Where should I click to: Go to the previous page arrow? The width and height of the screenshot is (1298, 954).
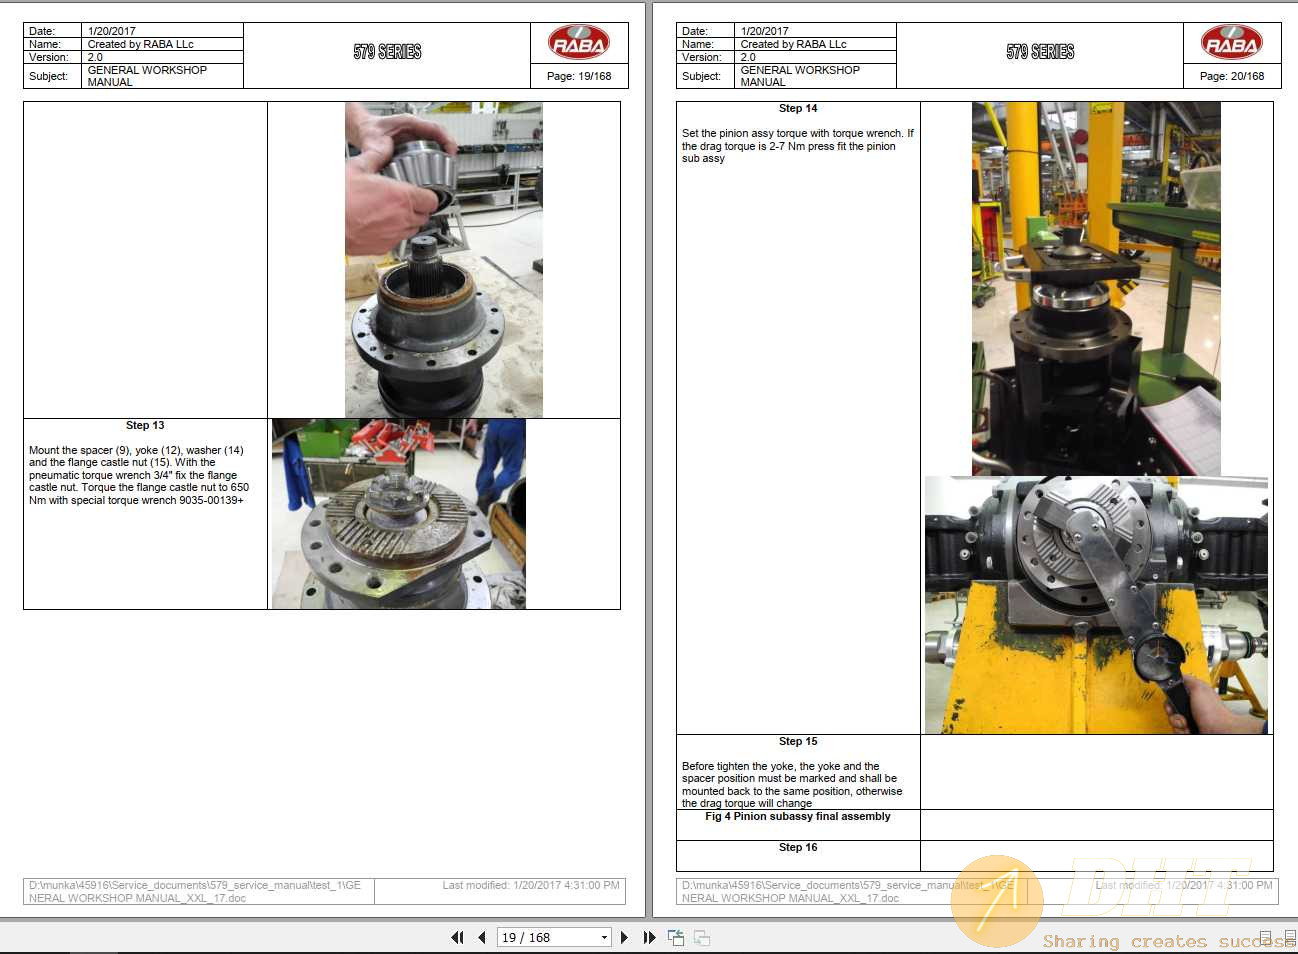pos(482,937)
